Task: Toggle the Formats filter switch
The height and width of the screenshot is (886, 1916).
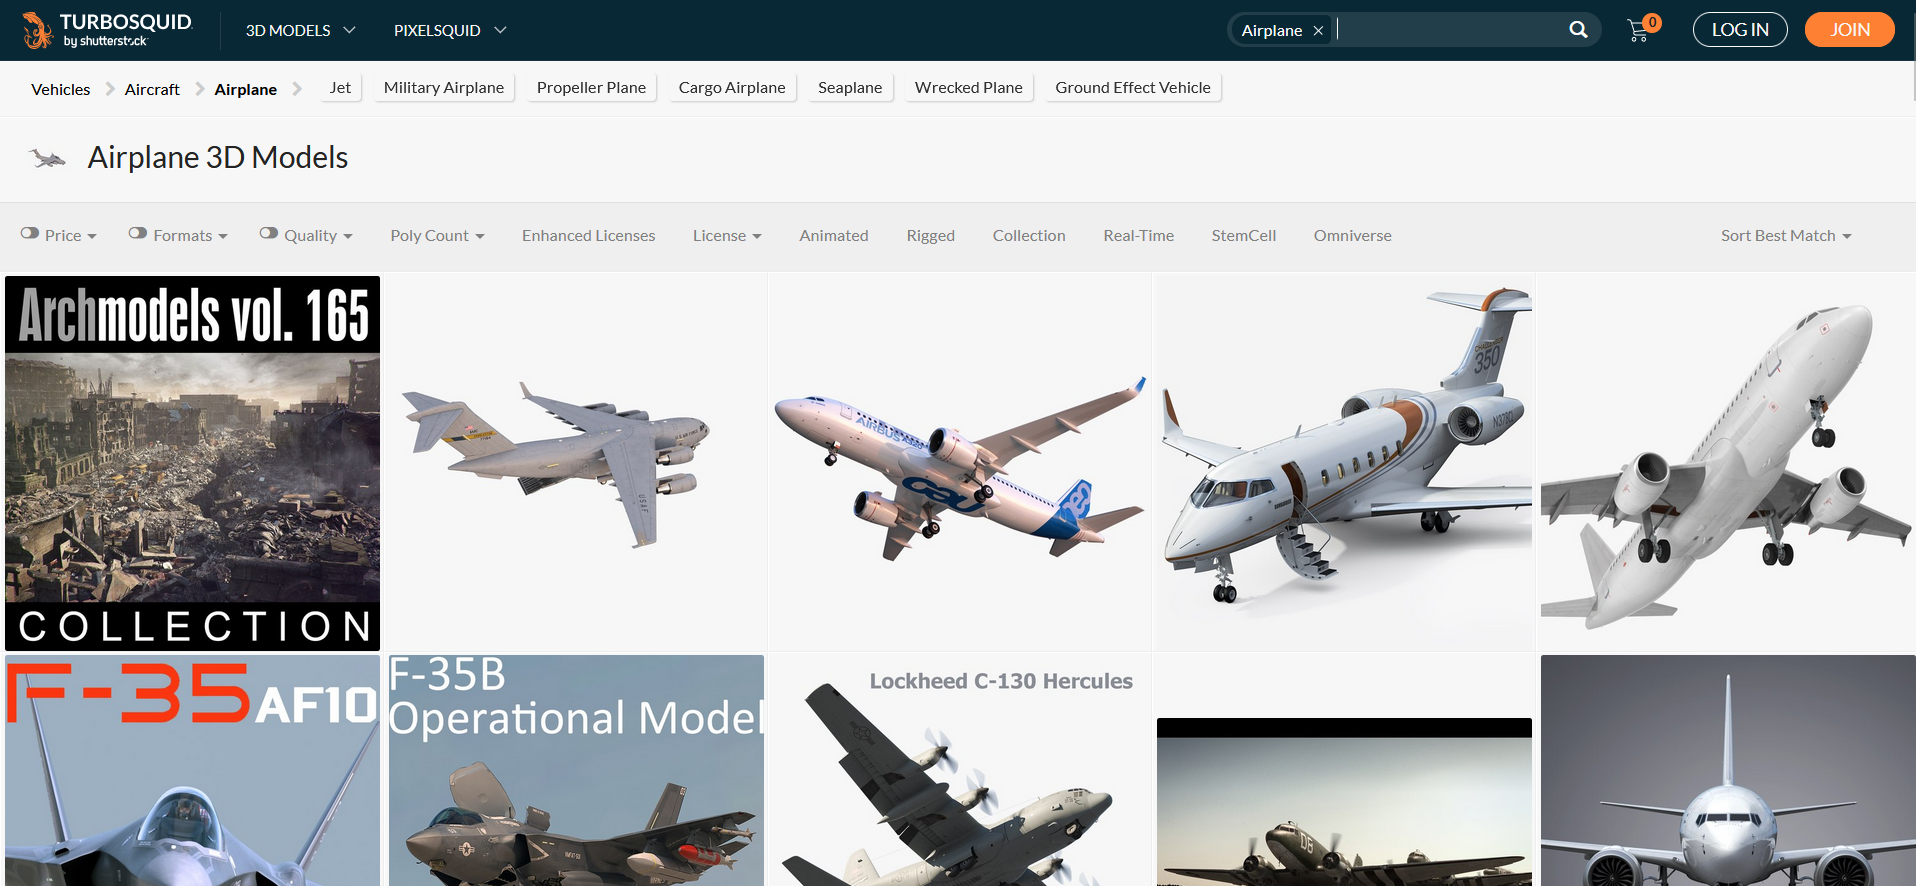Action: tap(138, 233)
